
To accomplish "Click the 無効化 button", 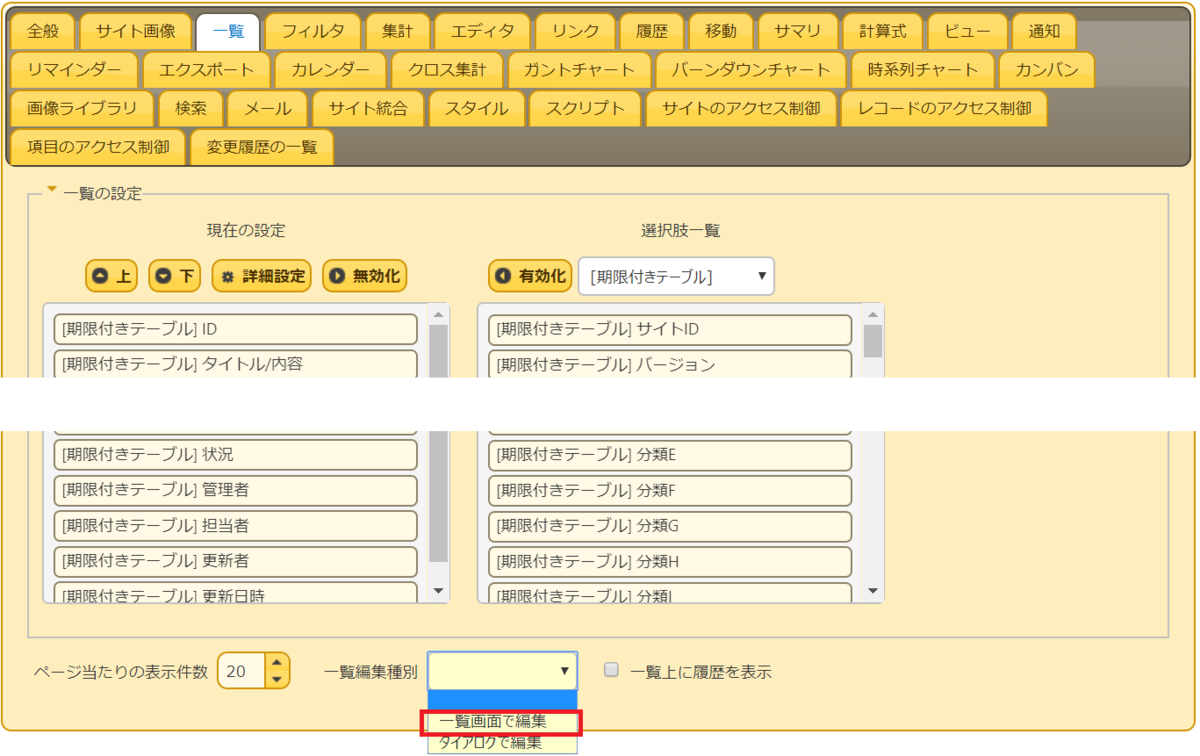I will [x=365, y=276].
